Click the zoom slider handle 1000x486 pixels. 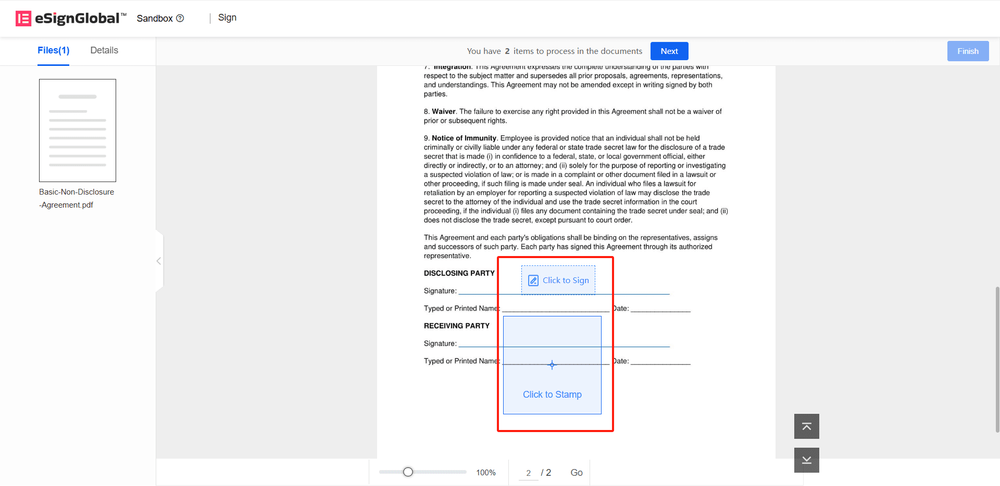(x=408, y=472)
